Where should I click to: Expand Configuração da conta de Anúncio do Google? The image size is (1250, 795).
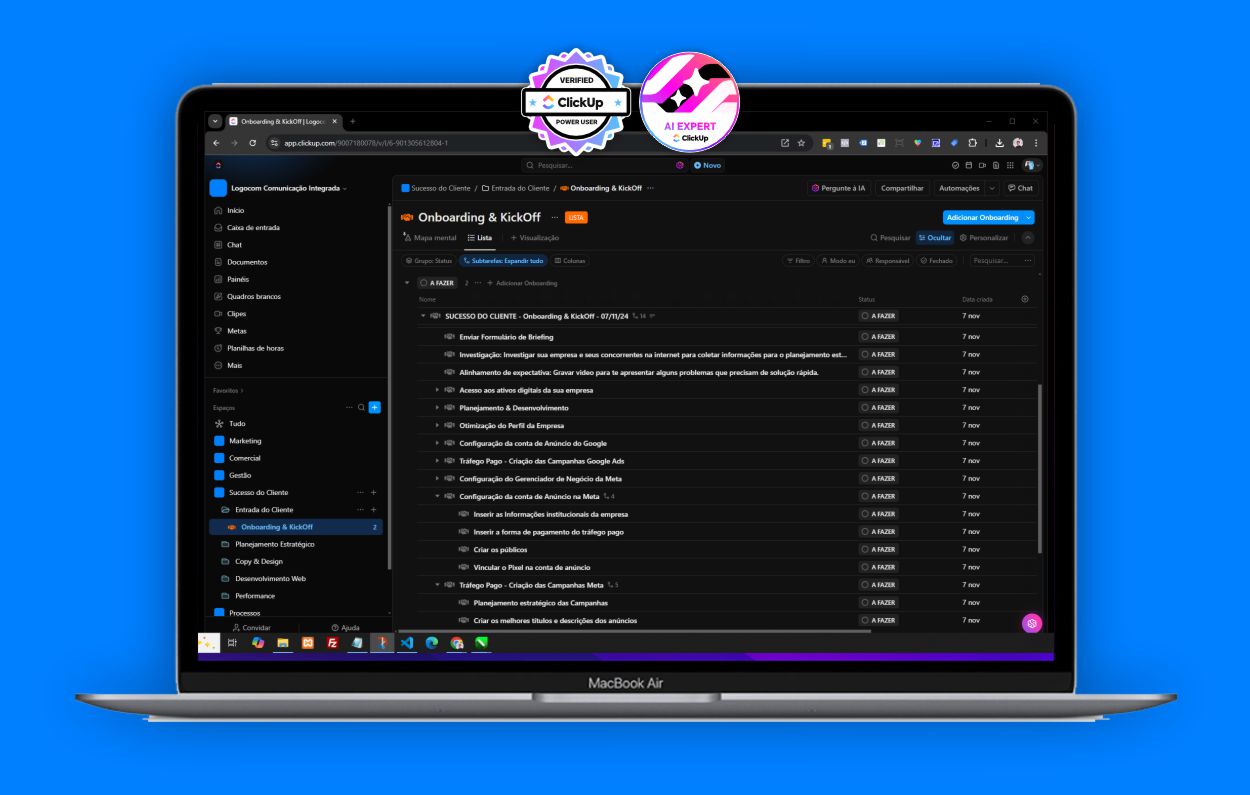[437, 443]
